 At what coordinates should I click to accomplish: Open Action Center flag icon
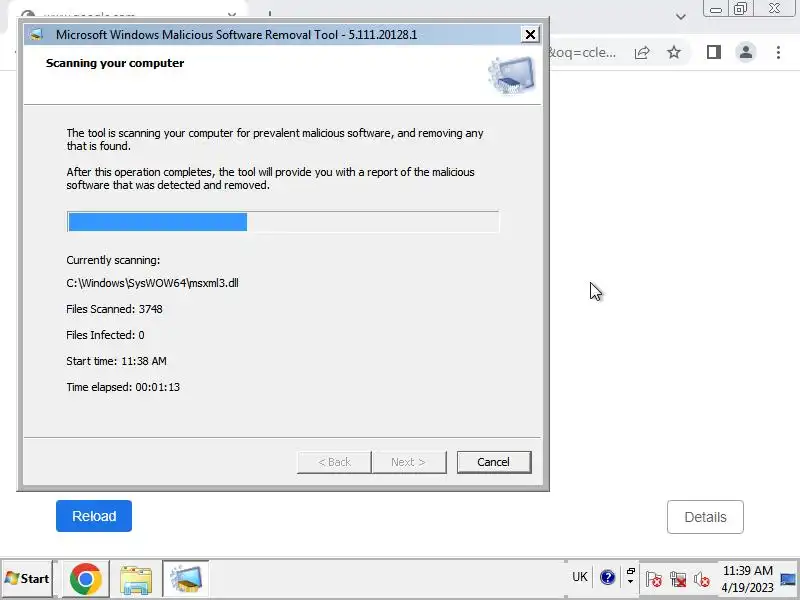[x=654, y=579]
